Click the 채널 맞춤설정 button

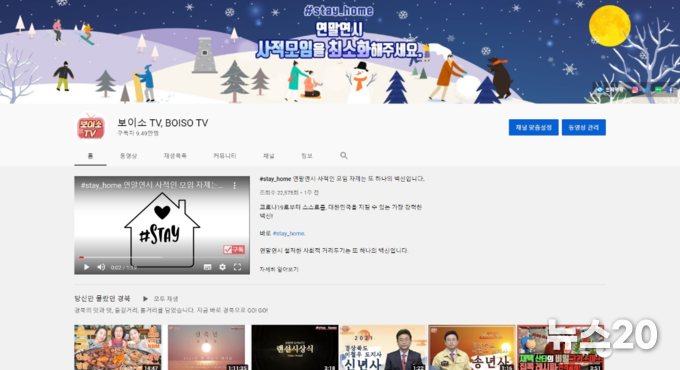tap(533, 128)
